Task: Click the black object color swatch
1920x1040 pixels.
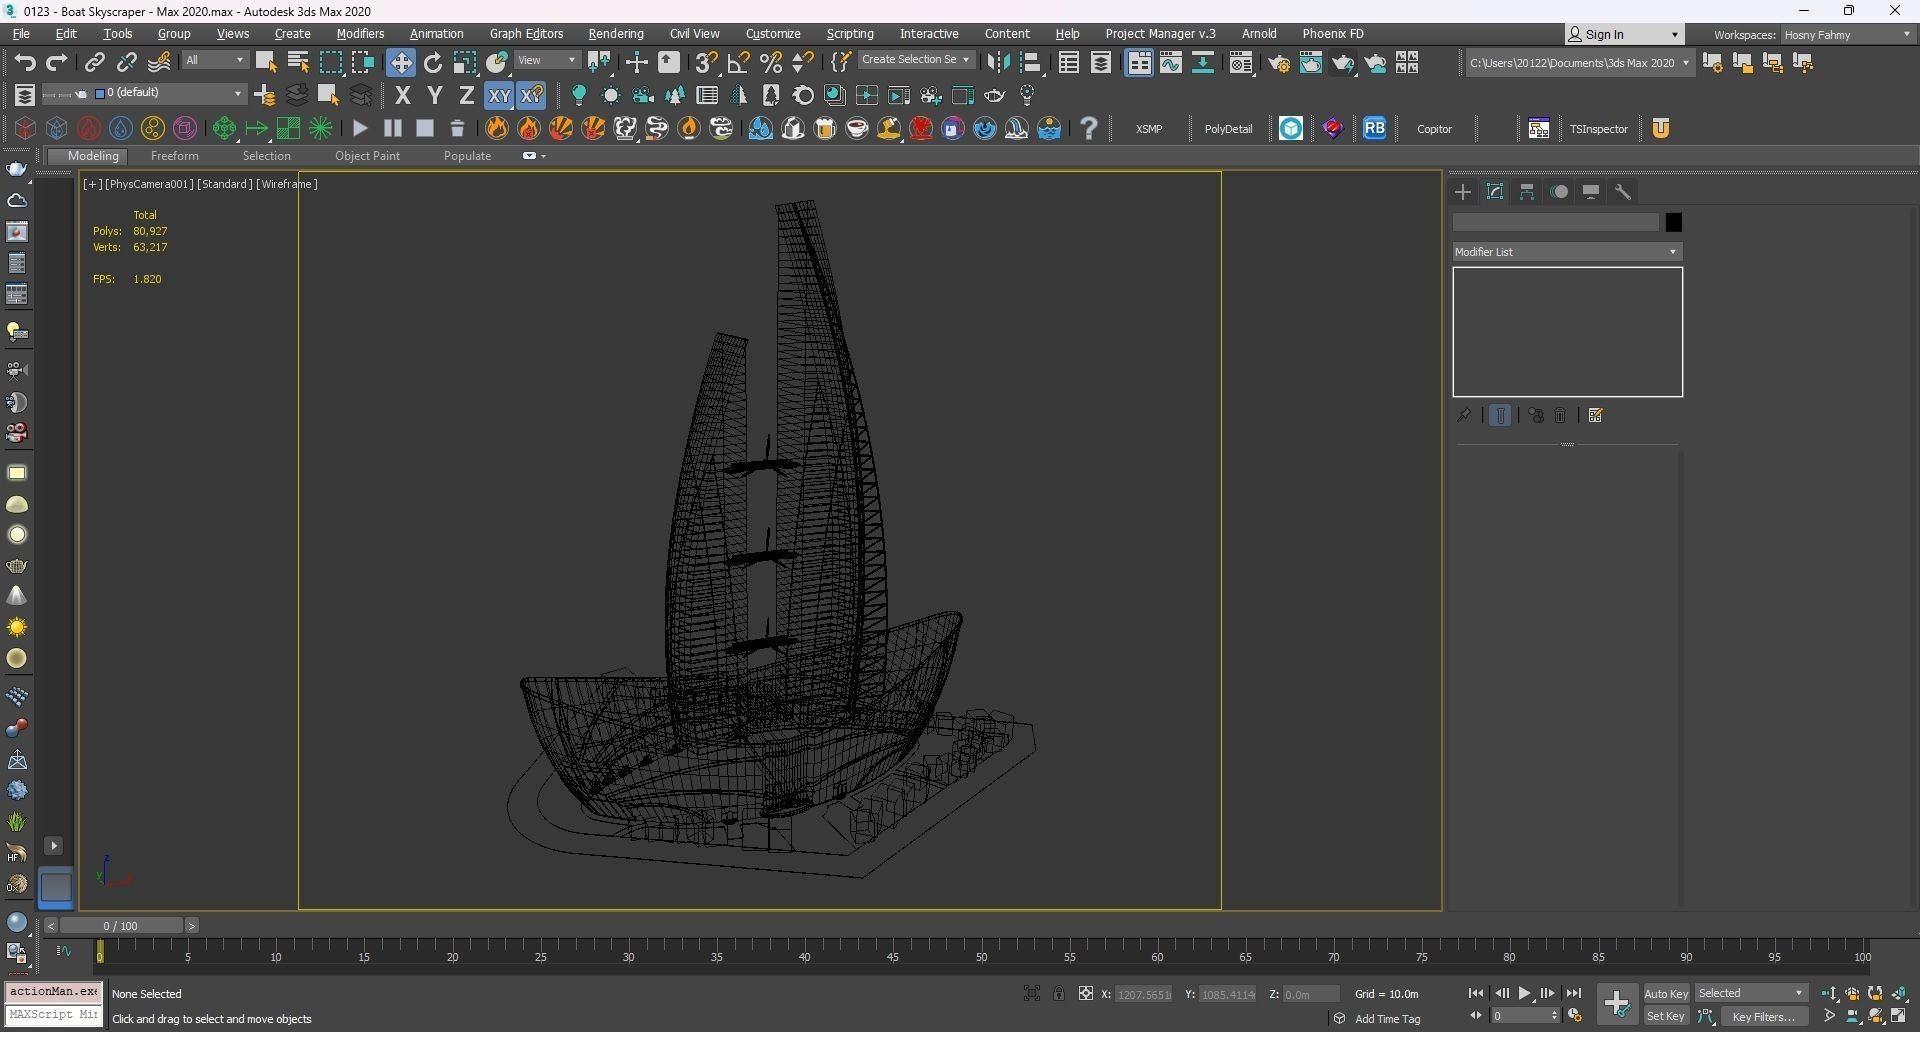Action: [1673, 222]
